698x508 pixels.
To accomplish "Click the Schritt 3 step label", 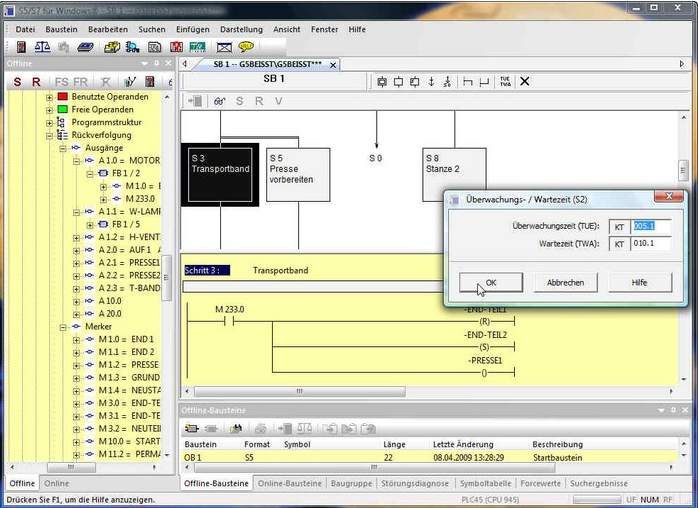I will 207,270.
